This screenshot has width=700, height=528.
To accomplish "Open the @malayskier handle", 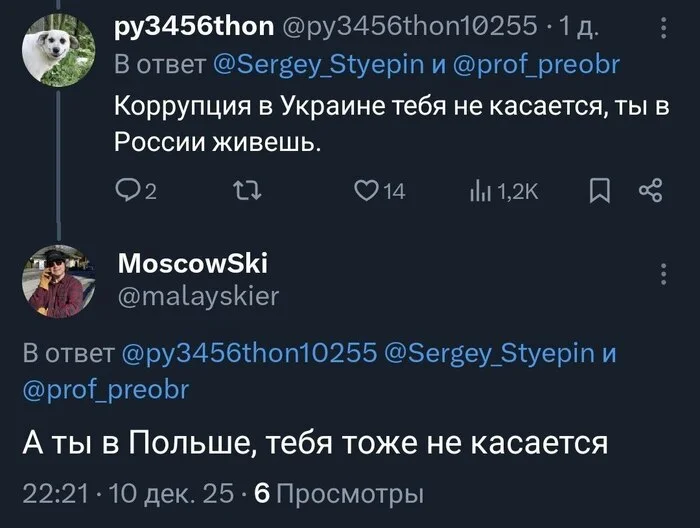I will click(199, 295).
